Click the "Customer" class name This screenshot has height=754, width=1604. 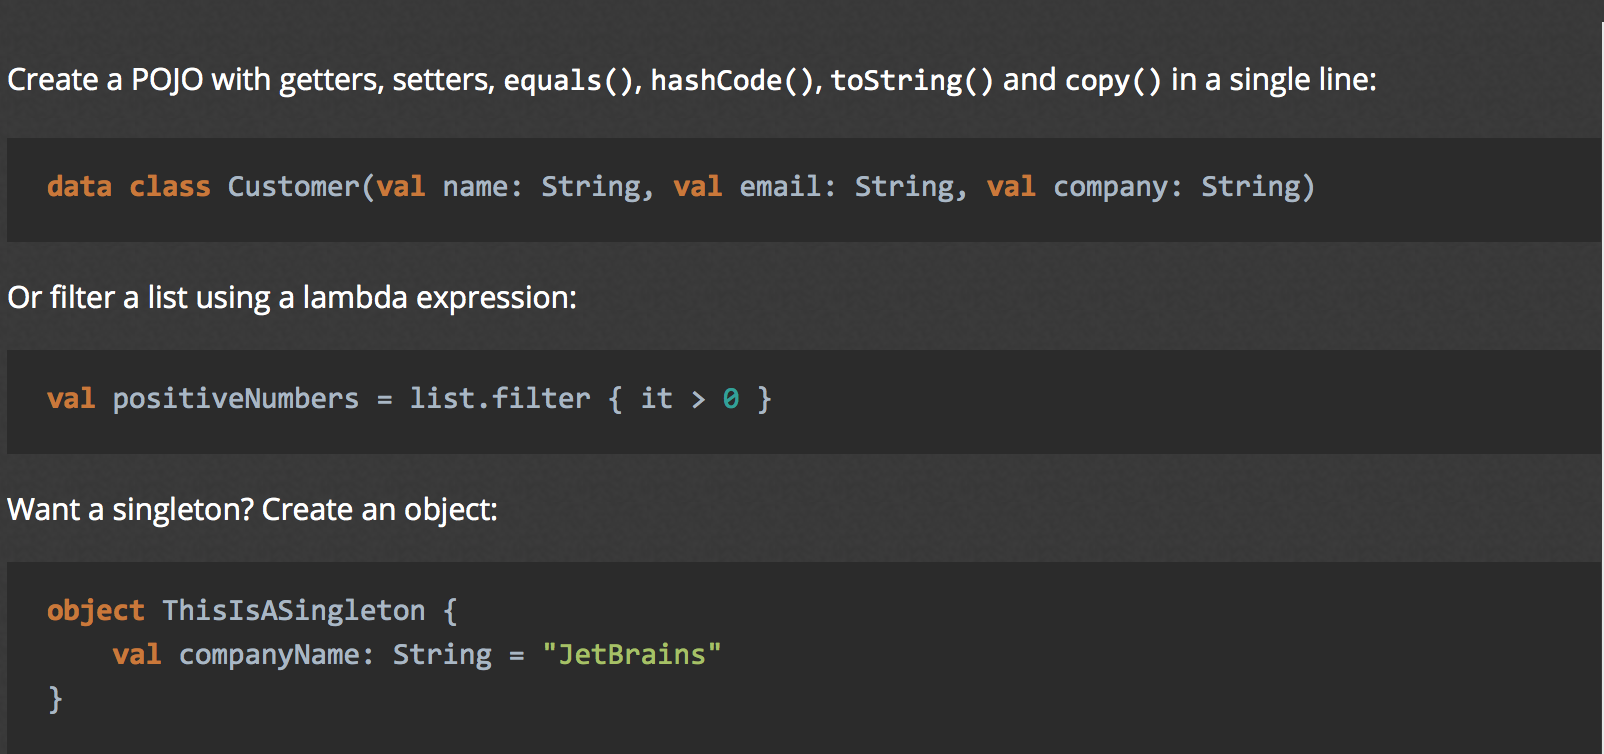(x=293, y=187)
